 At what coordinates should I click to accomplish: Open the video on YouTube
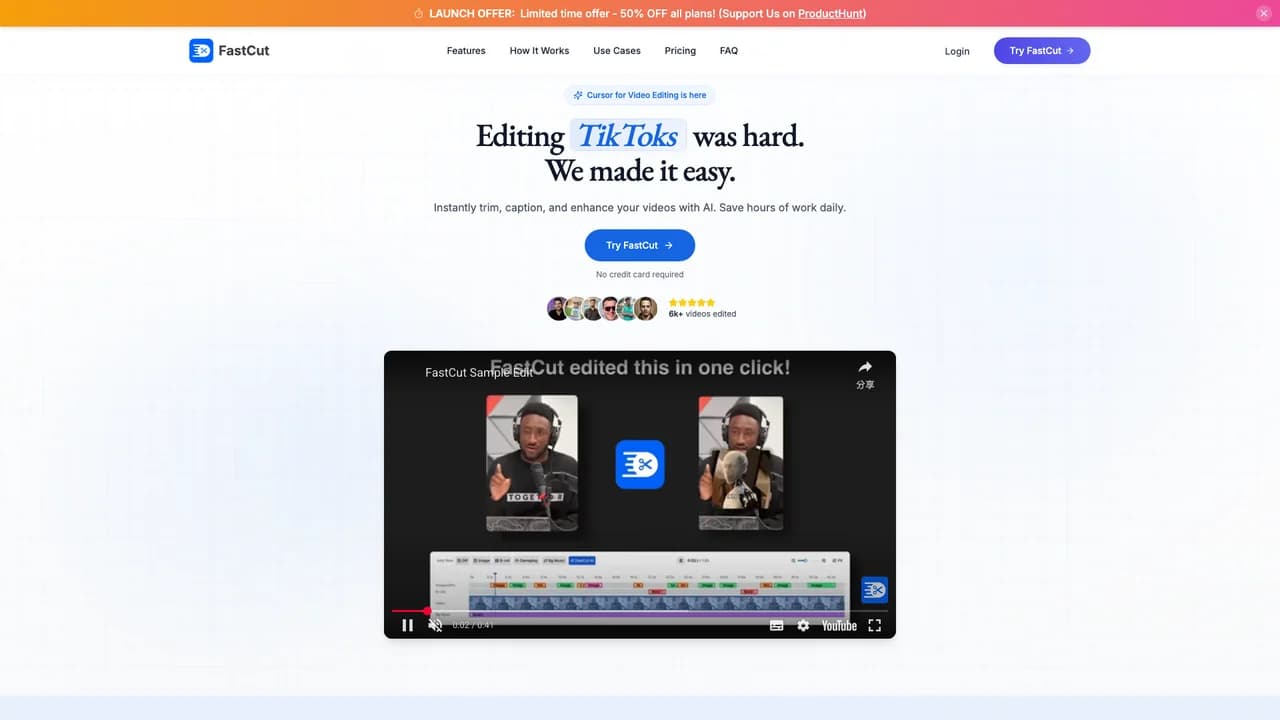point(839,625)
